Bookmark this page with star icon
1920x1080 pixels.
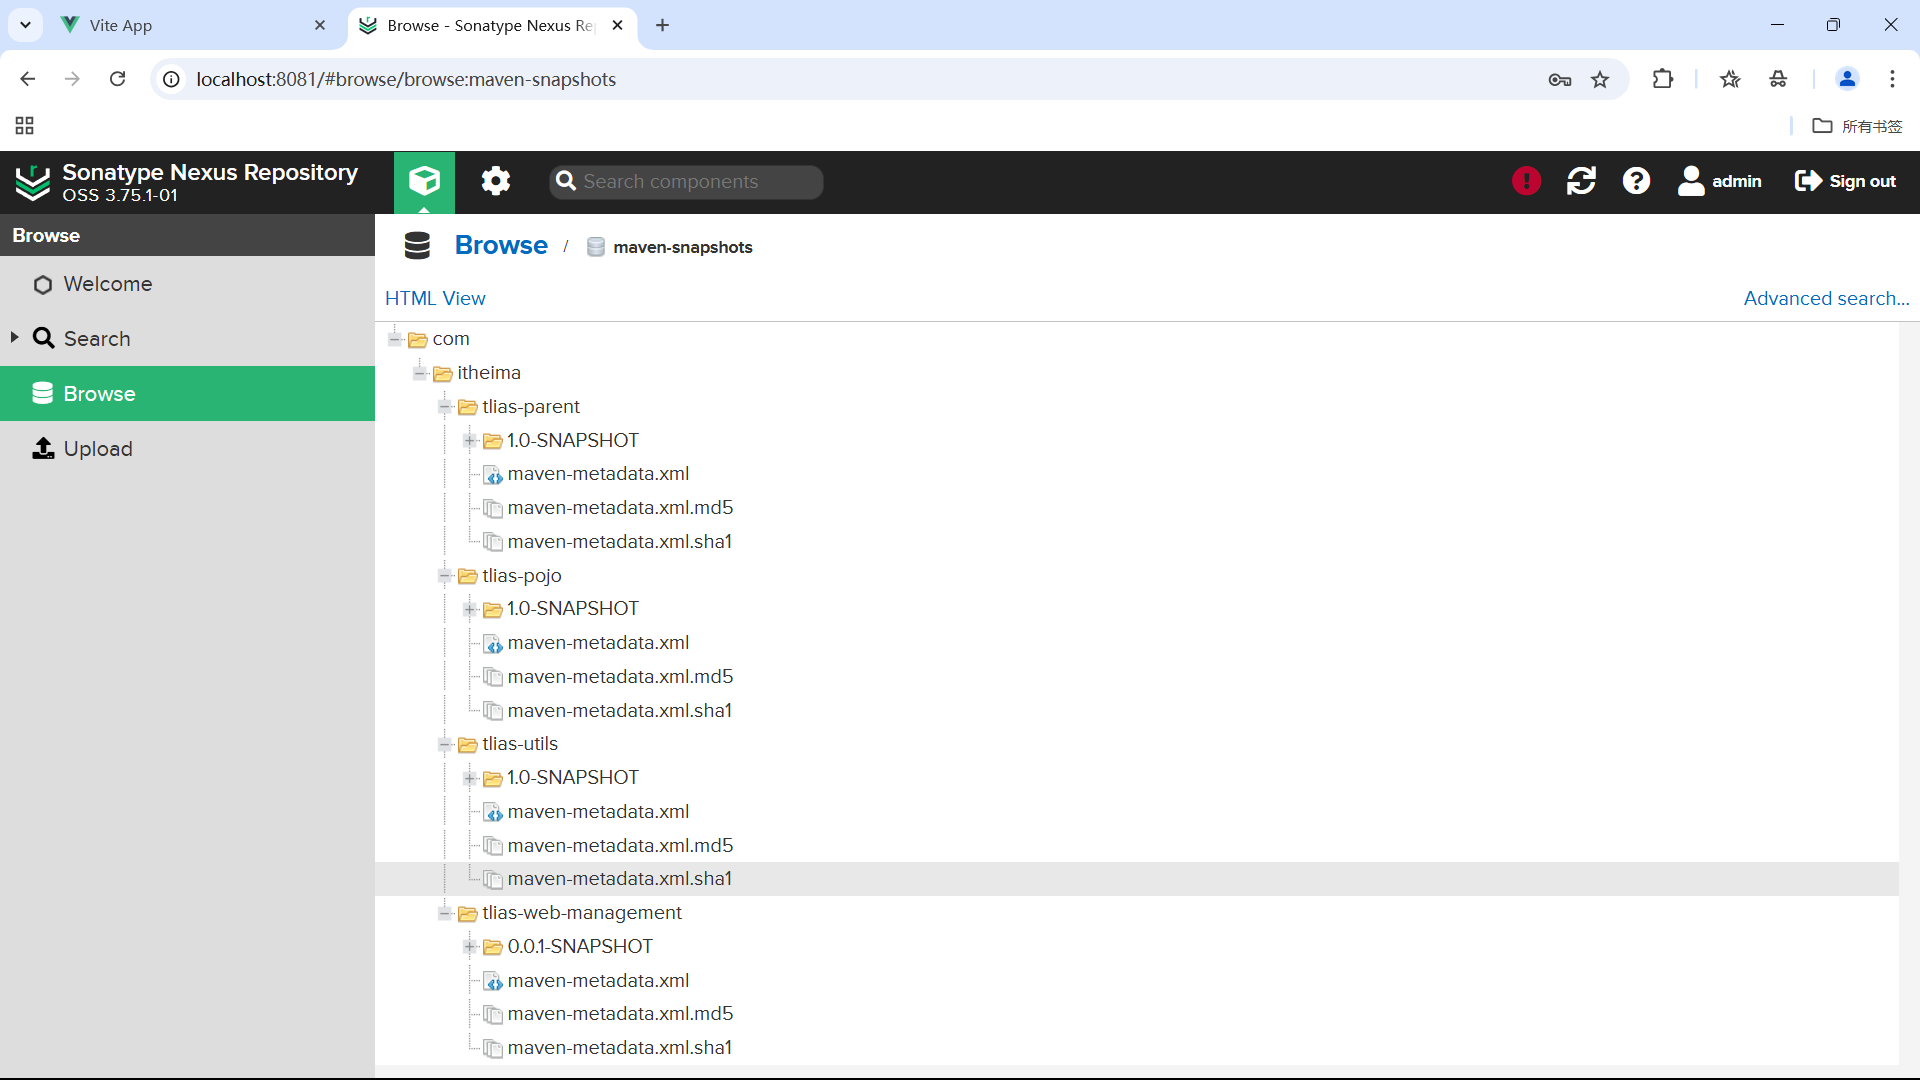click(1600, 79)
